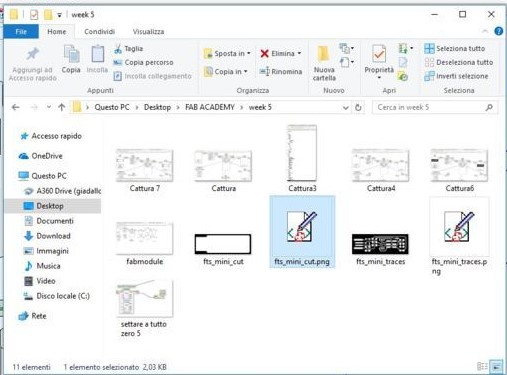Select the fts_mini_cut.png file icon
The height and width of the screenshot is (375, 507).
302,227
